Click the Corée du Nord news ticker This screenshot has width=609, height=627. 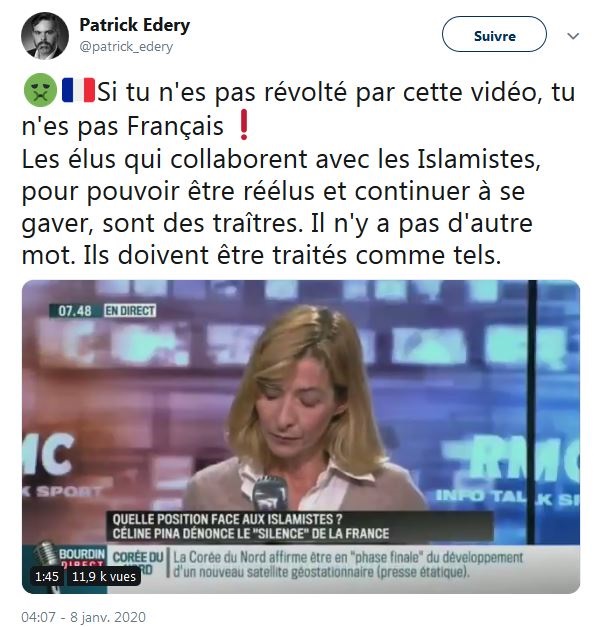point(347,565)
